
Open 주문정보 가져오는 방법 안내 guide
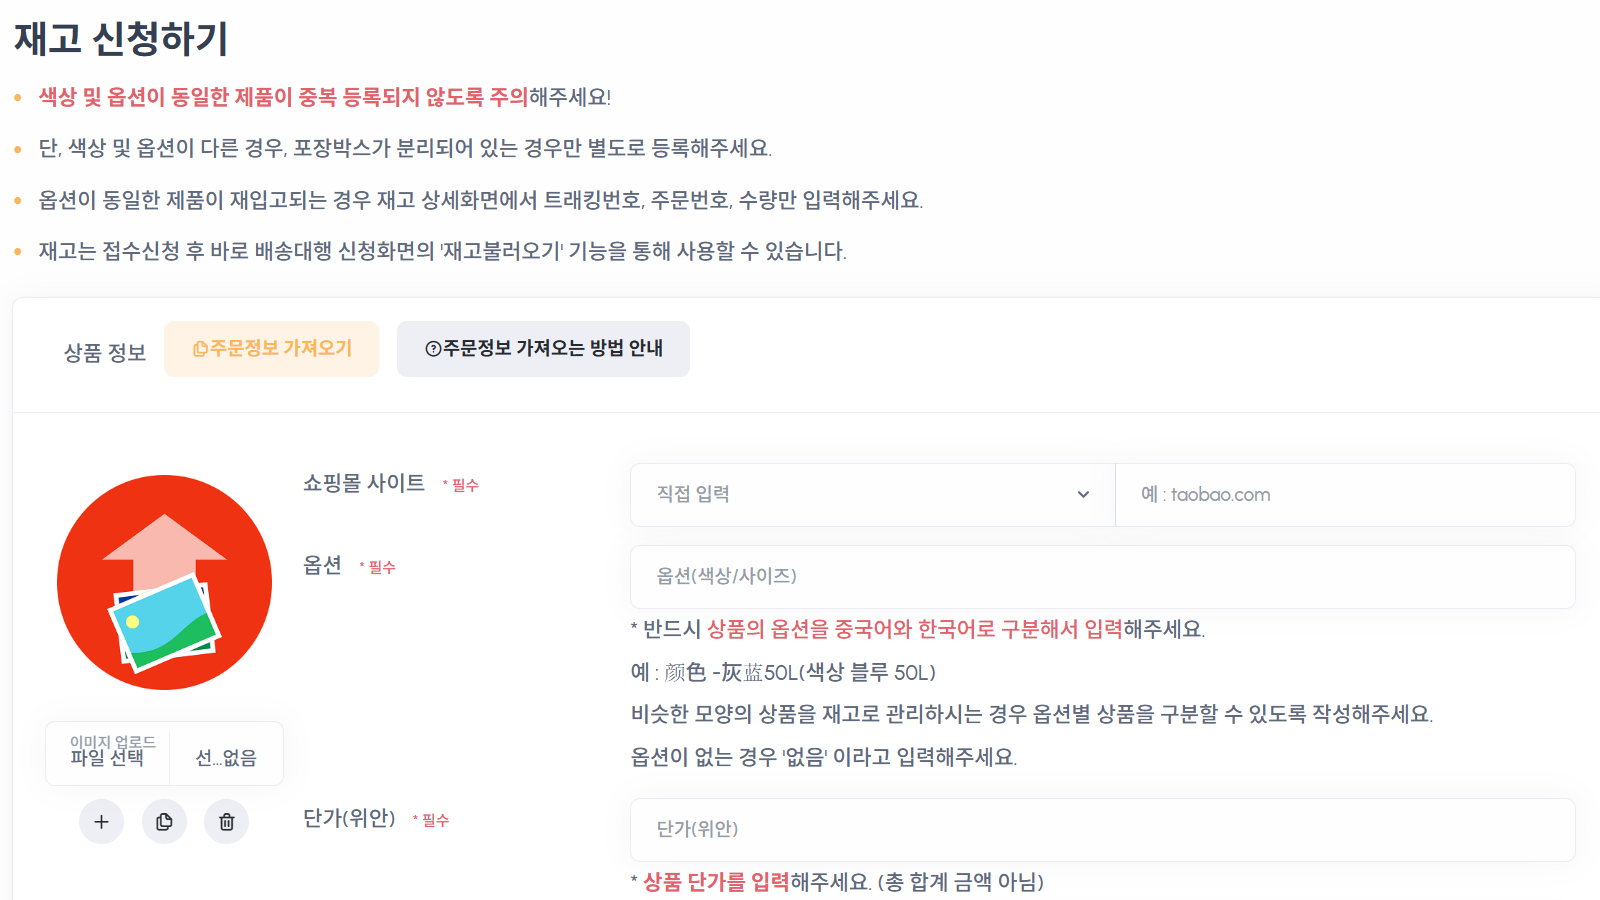coord(543,348)
